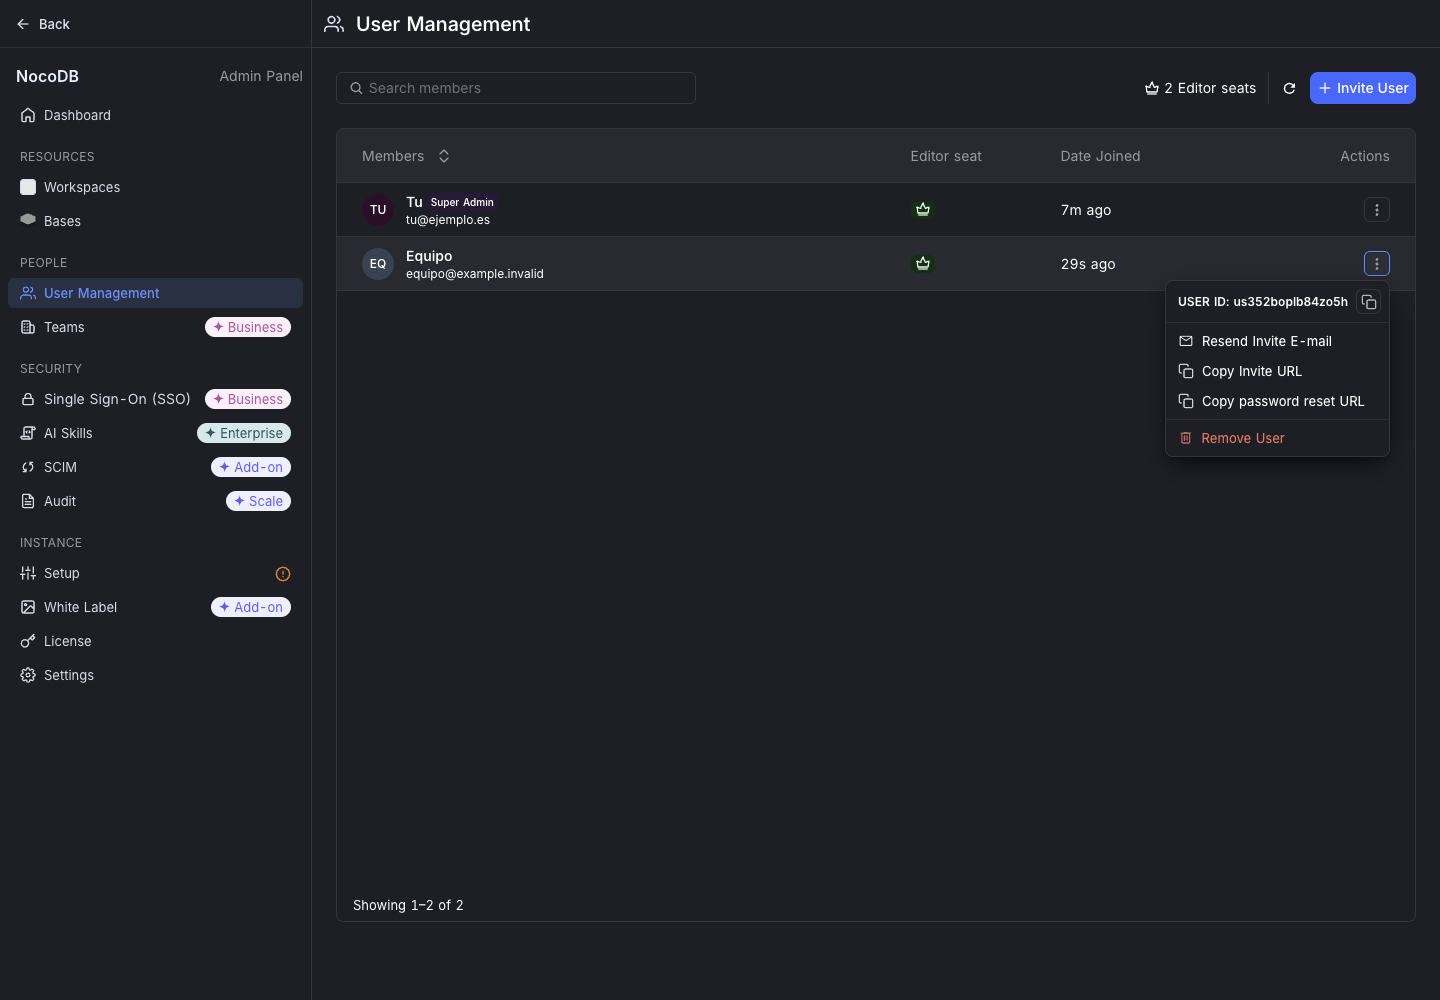Viewport: 1440px width, 1000px height.
Task: Click the Bases database icon
Action: [x=28, y=221]
